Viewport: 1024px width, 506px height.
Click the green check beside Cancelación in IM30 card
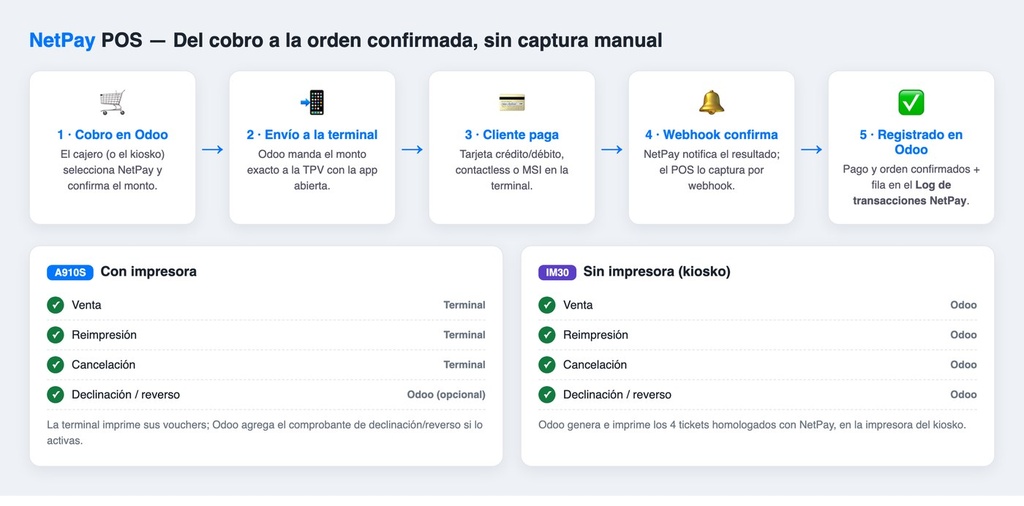tap(547, 364)
